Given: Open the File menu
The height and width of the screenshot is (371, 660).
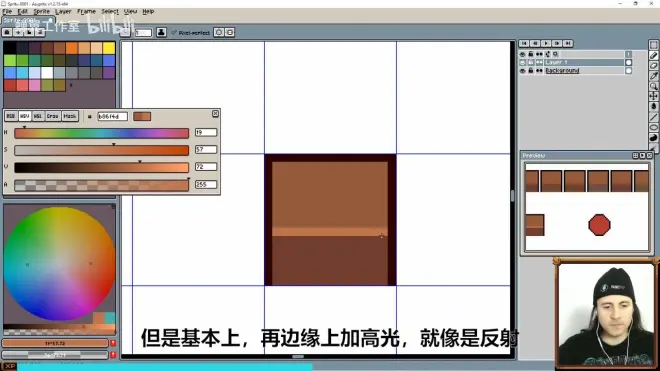Looking at the screenshot, I should tap(7, 11).
